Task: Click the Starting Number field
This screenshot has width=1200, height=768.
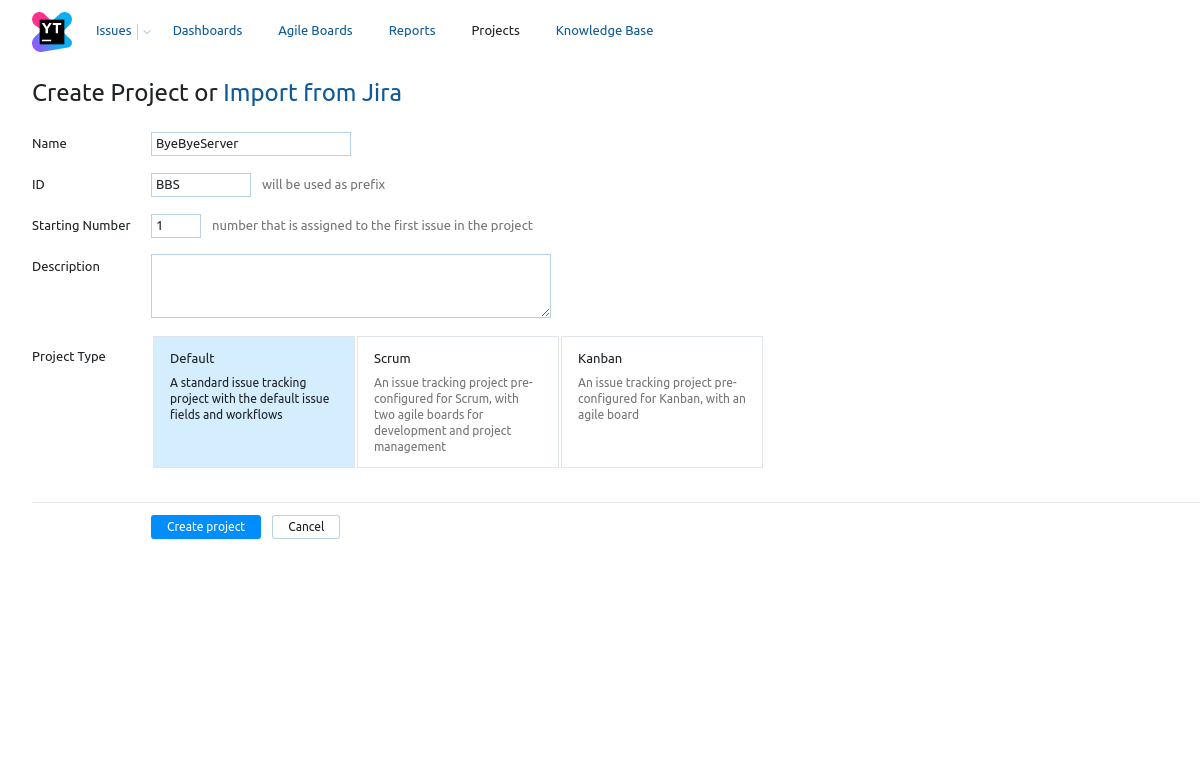Action: click(176, 226)
